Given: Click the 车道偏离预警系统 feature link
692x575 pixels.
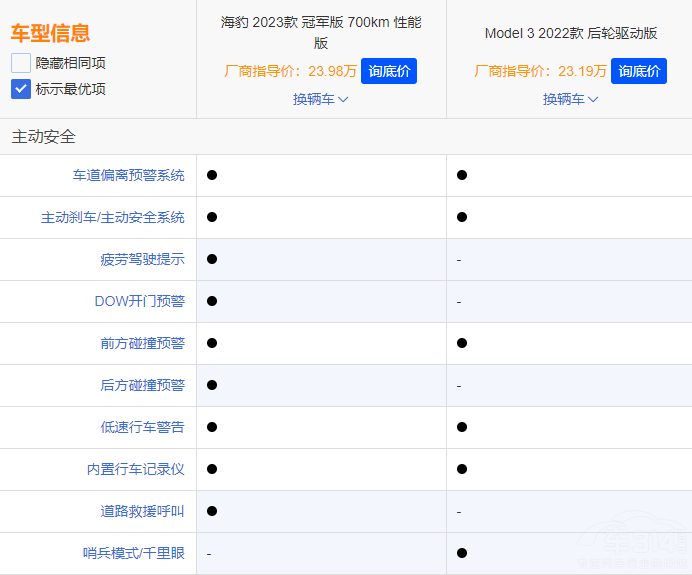Looking at the screenshot, I should pos(128,175).
